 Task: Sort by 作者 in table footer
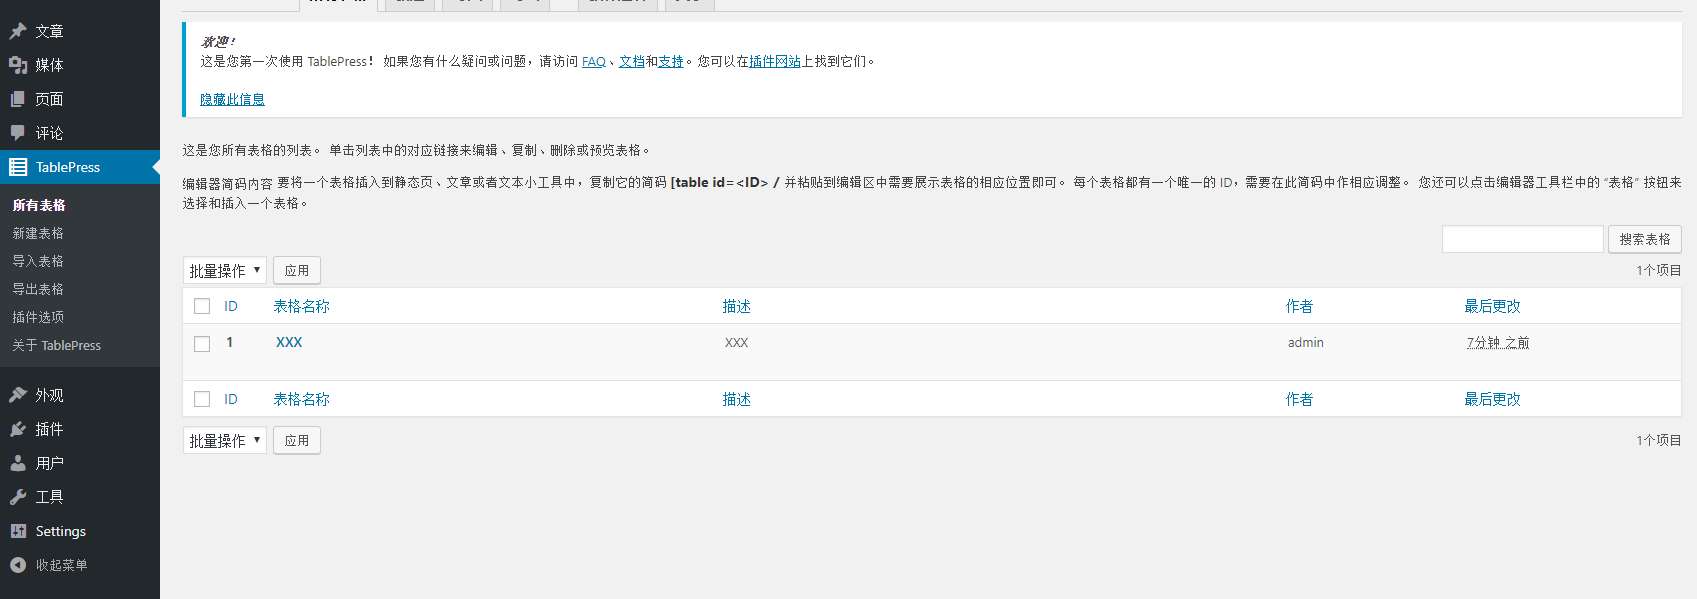[1299, 399]
